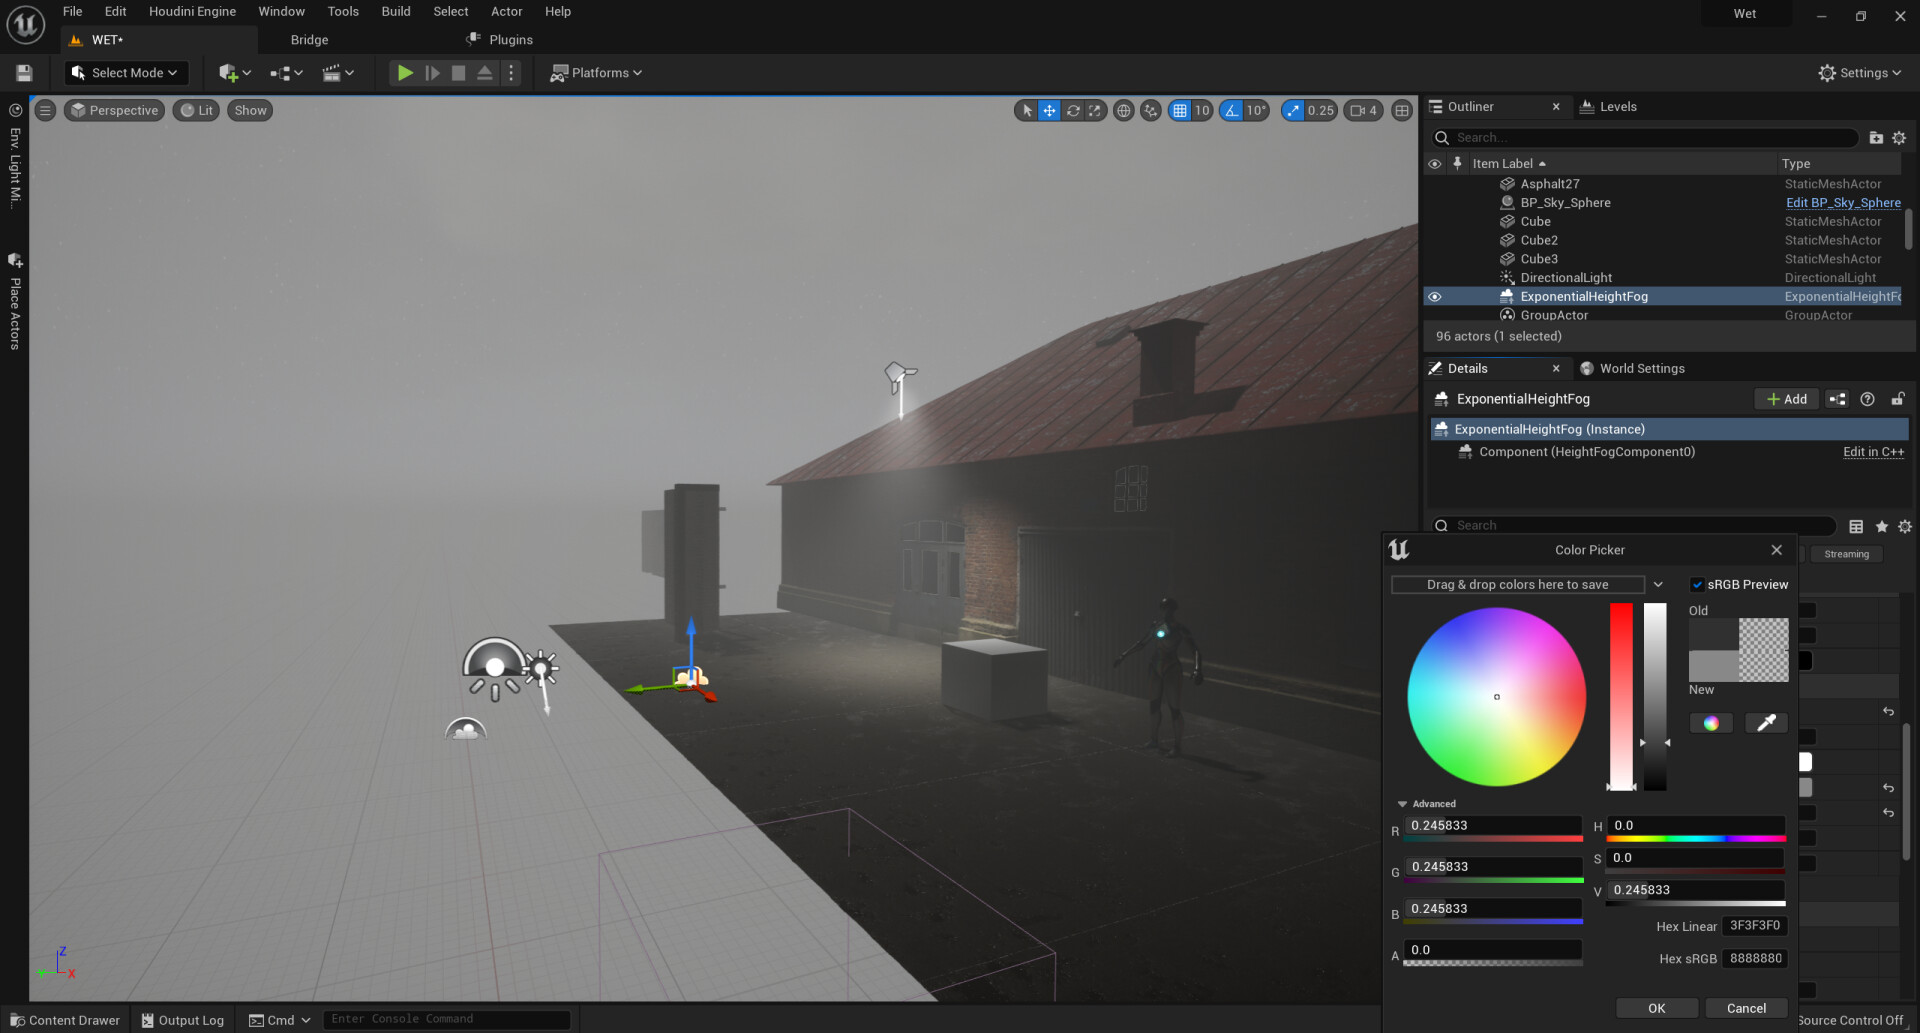Open the Perspective view dropdown
Viewport: 1920px width, 1033px height.
click(x=114, y=110)
